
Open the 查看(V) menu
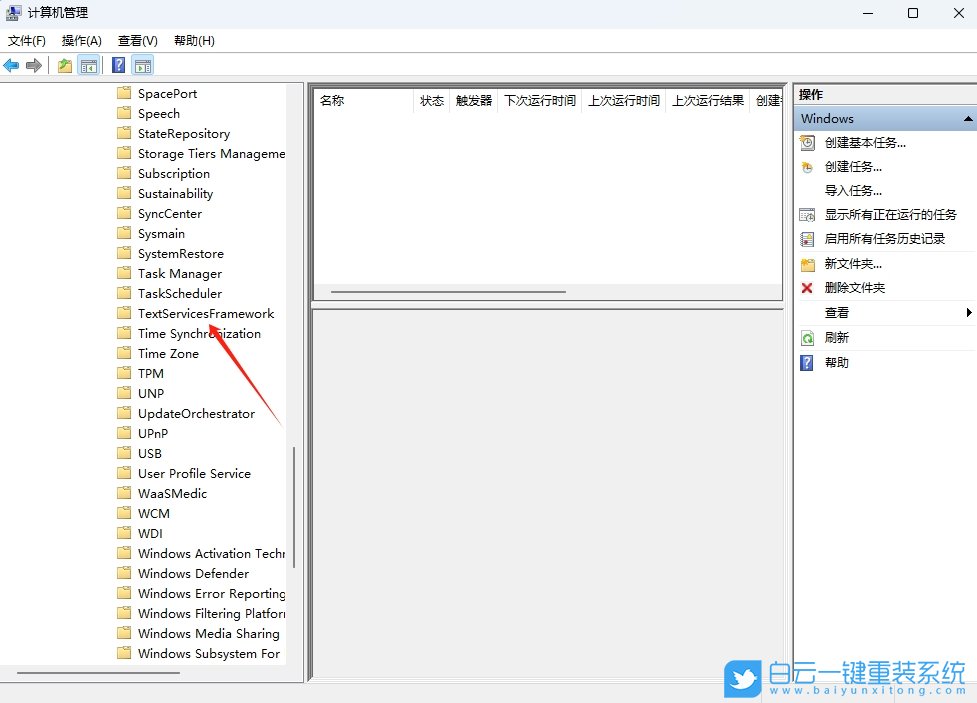pyautogui.click(x=137, y=41)
